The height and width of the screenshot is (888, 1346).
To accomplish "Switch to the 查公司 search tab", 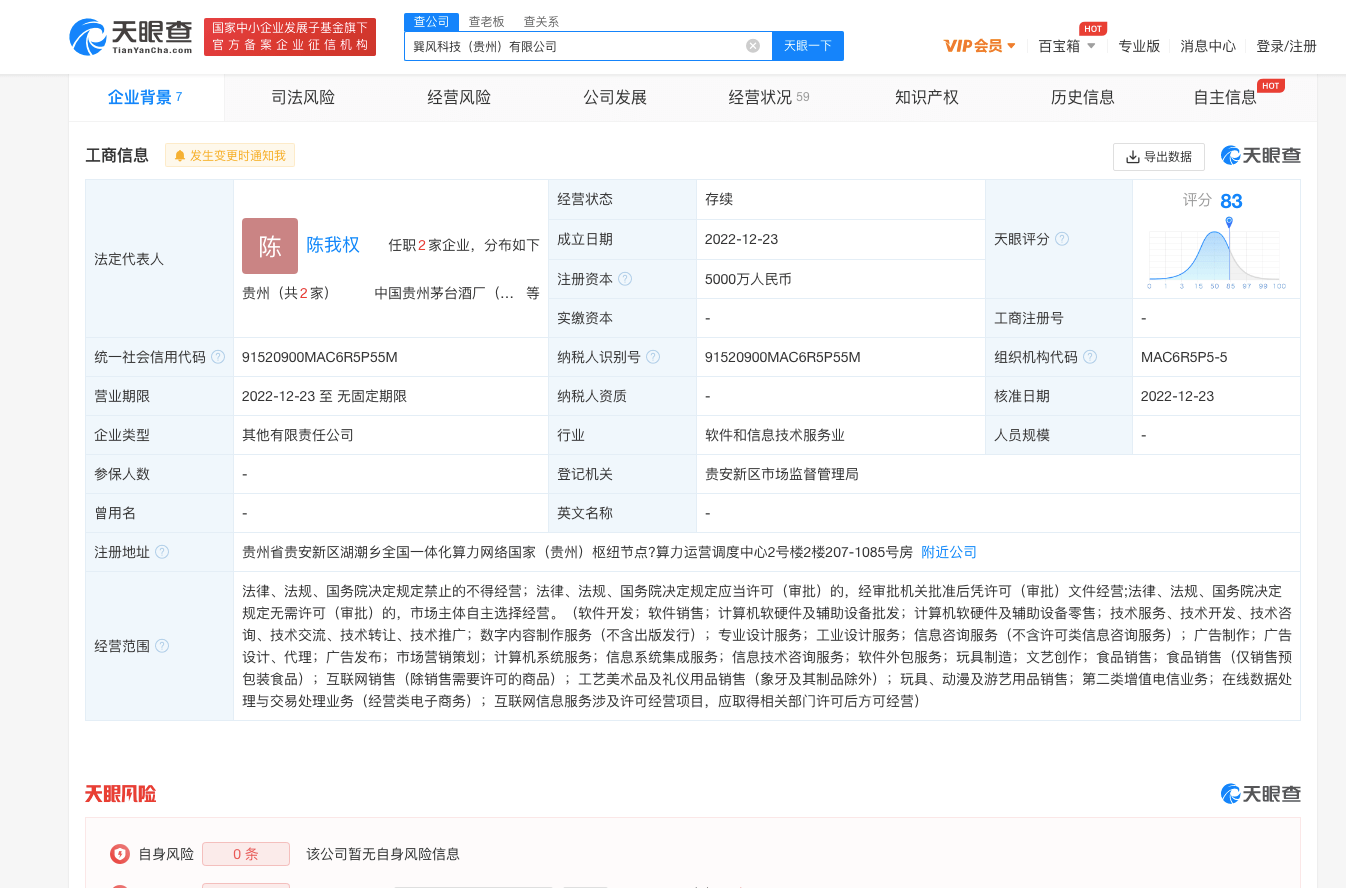I will 432,22.
